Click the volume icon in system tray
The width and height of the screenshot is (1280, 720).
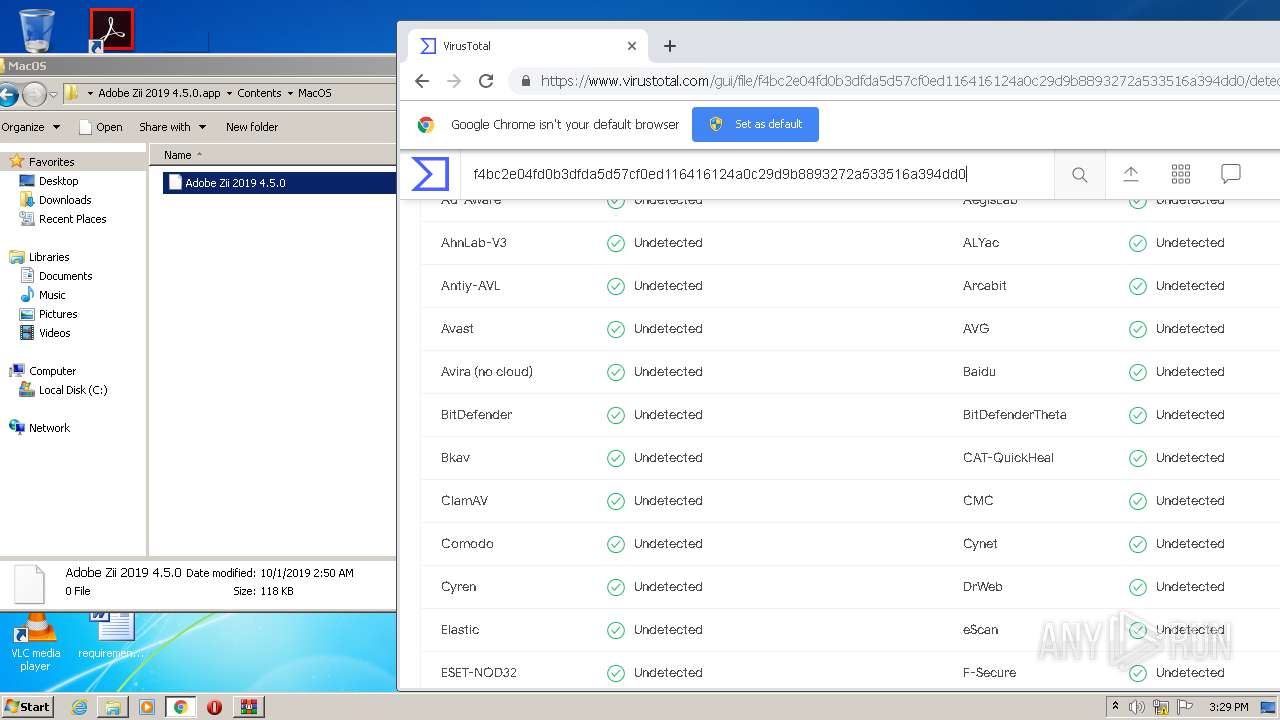point(1137,707)
